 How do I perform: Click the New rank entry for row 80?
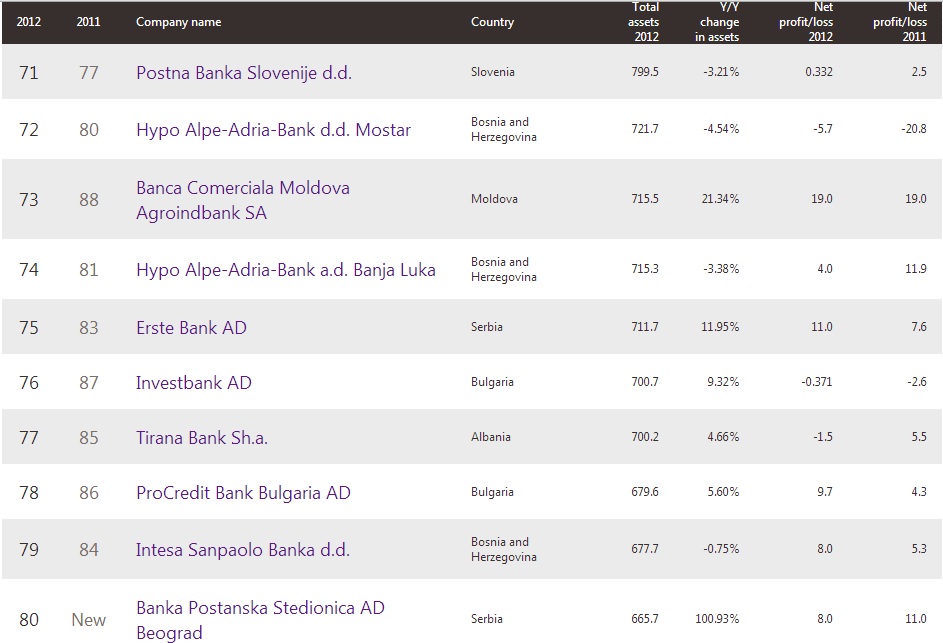click(88, 620)
